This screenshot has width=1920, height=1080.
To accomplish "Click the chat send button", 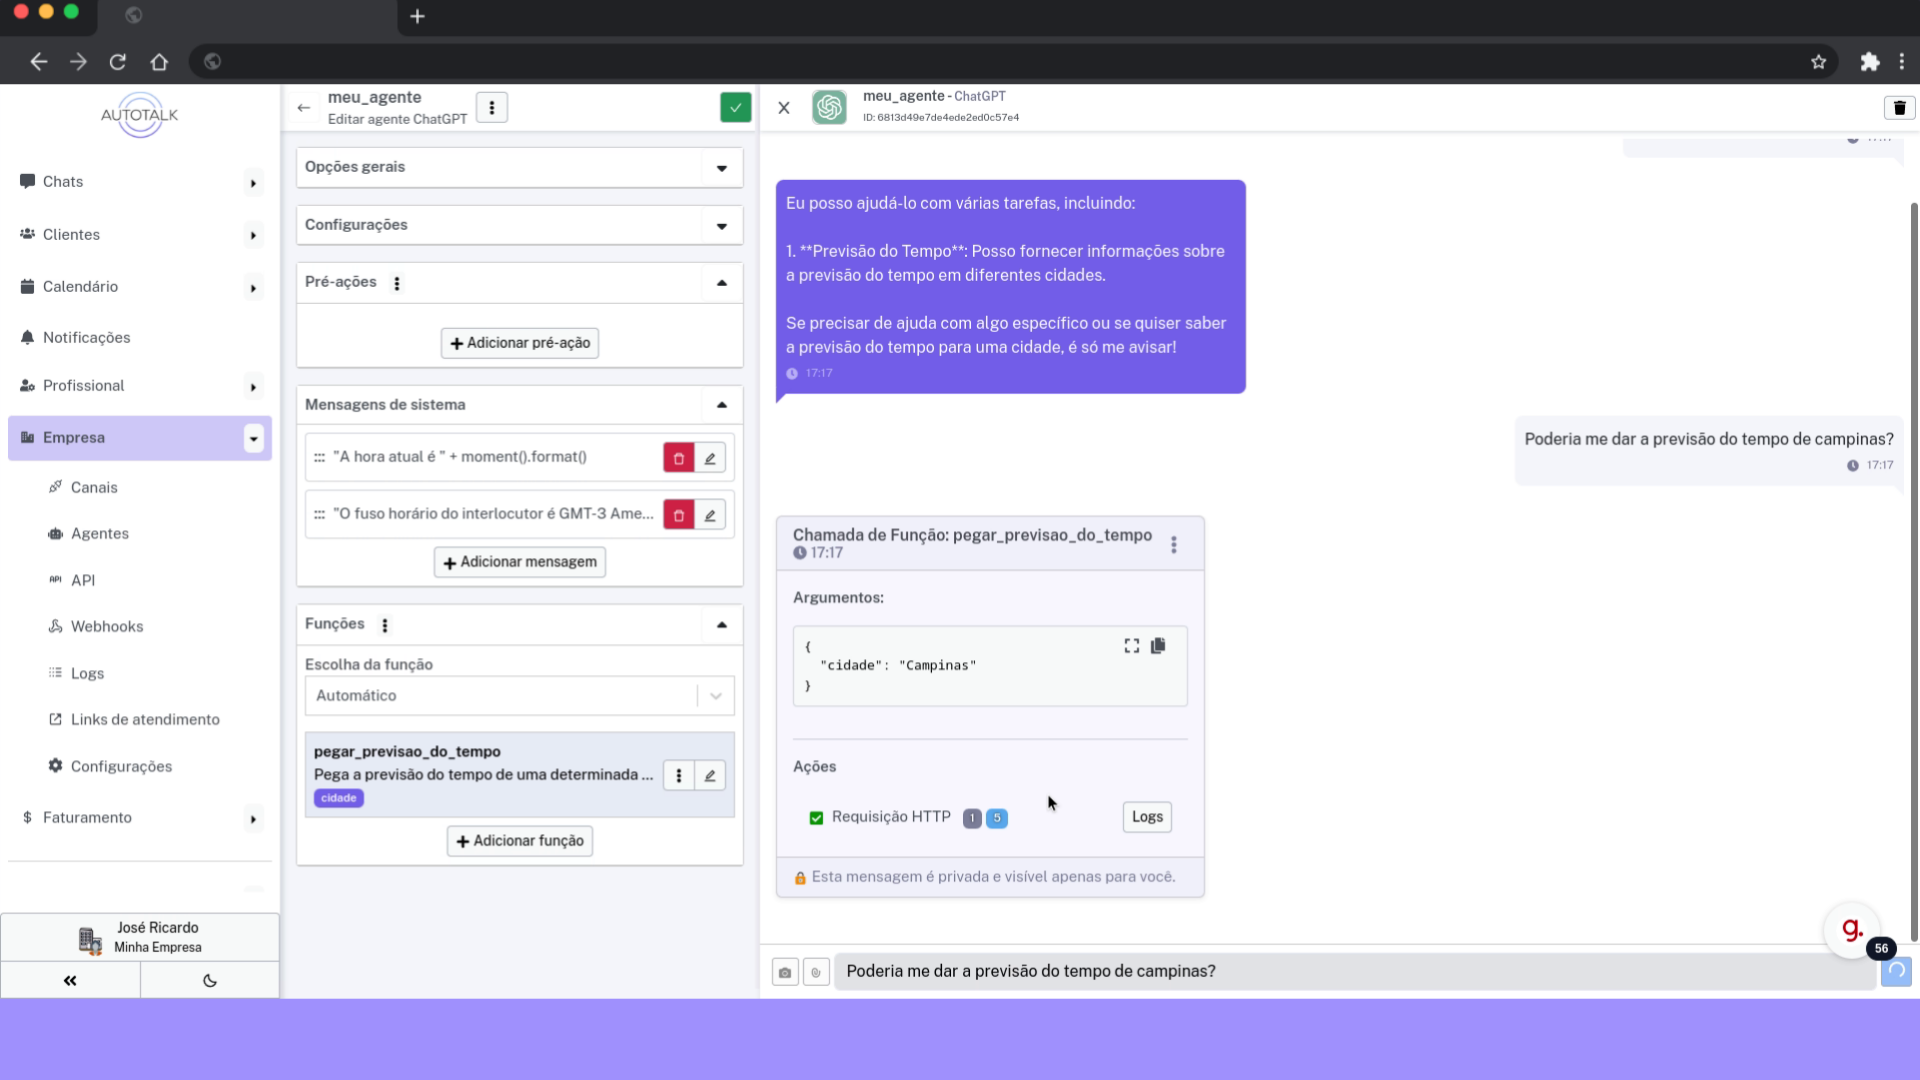I will tap(1896, 972).
